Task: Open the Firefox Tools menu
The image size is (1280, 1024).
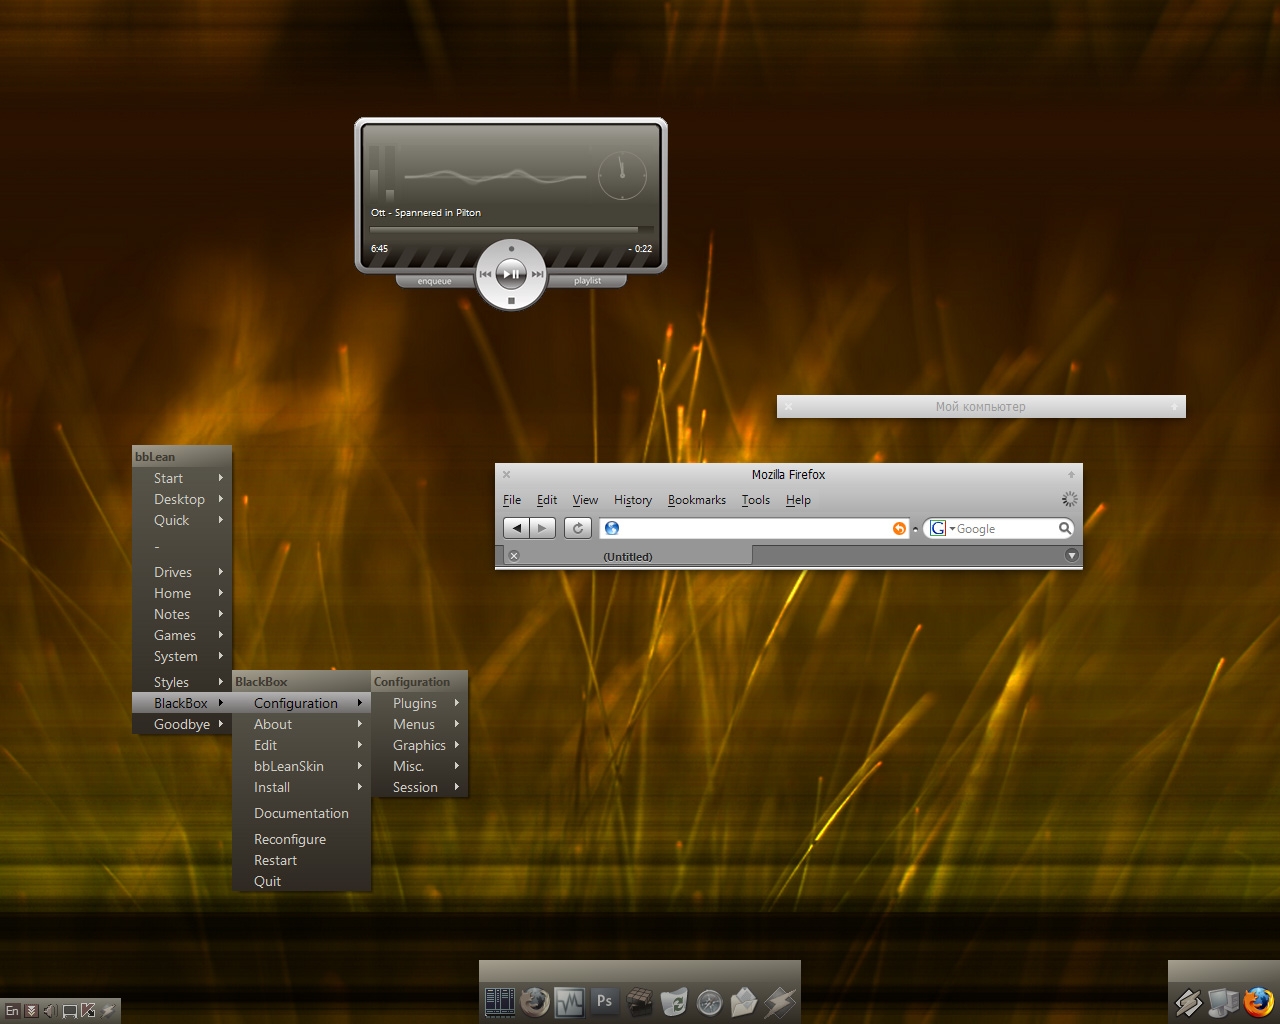Action: [x=756, y=500]
